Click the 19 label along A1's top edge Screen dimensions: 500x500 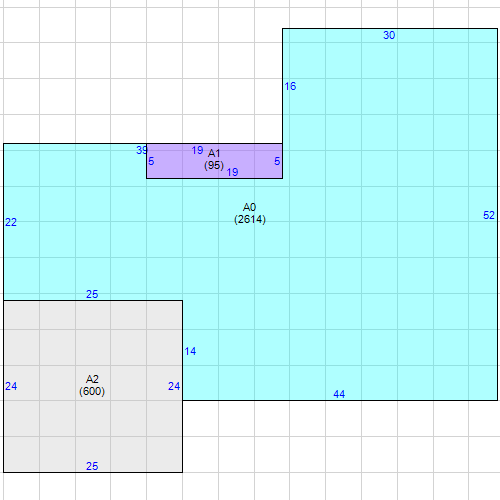pos(197,150)
